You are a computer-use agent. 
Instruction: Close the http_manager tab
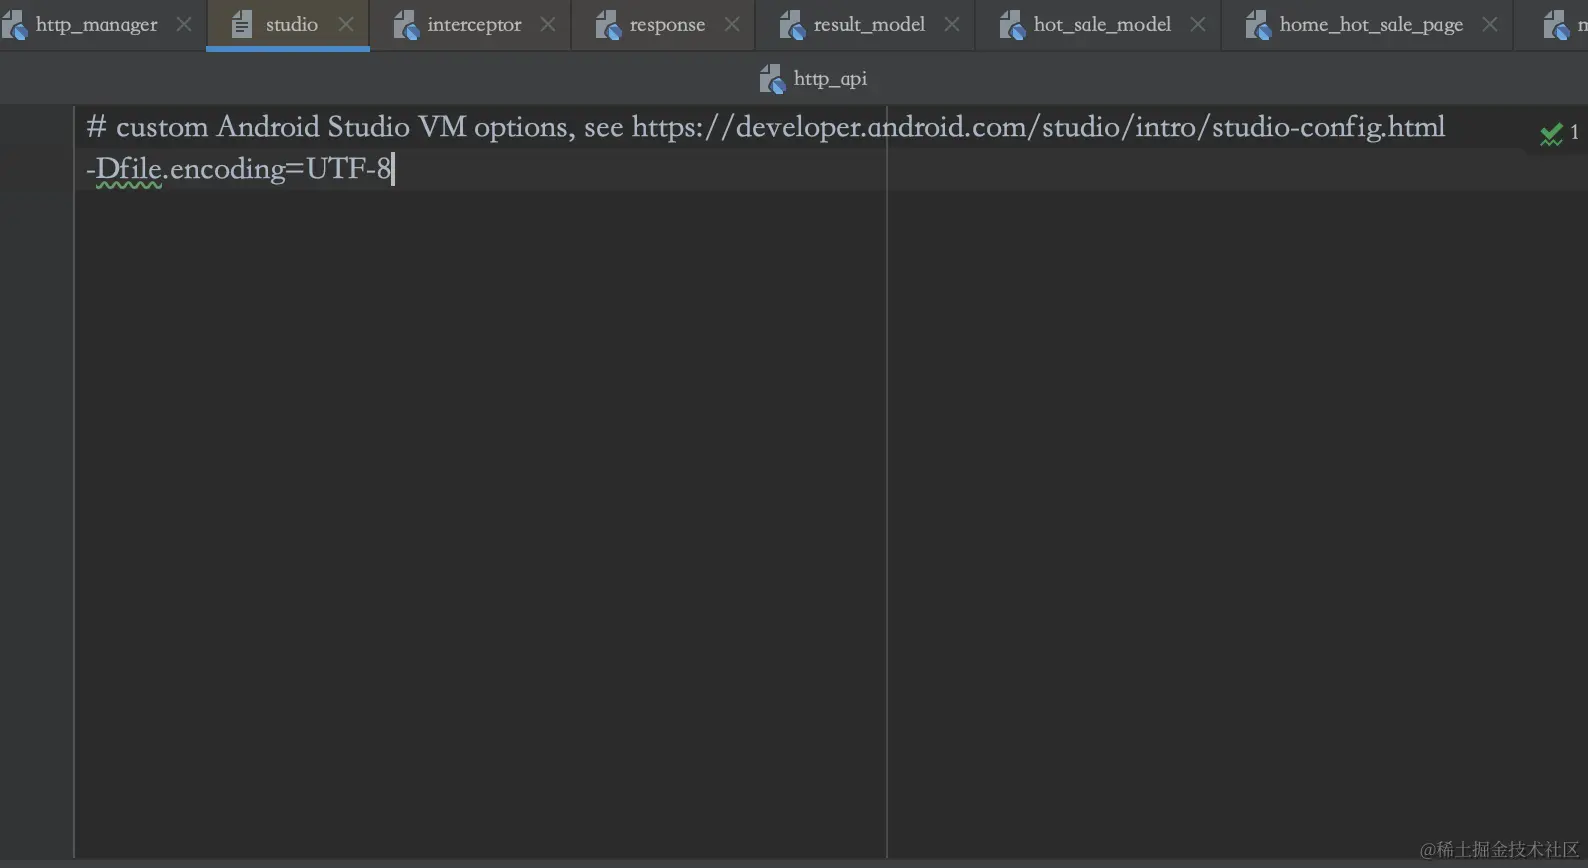(x=184, y=24)
